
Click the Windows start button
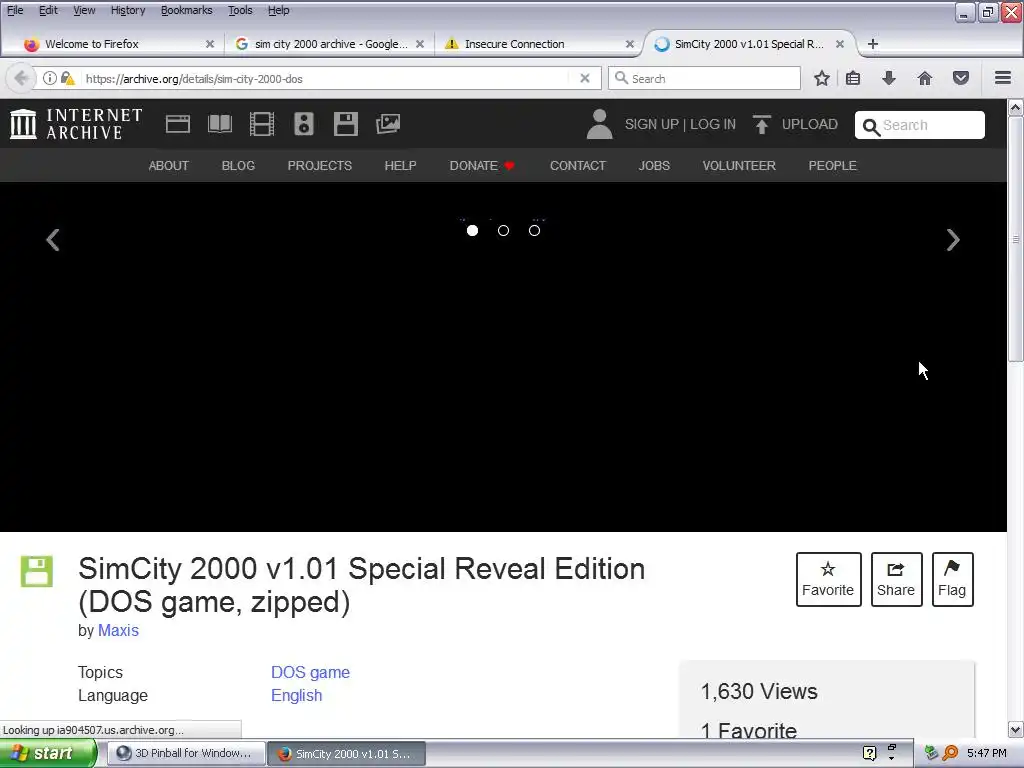[x=48, y=754]
